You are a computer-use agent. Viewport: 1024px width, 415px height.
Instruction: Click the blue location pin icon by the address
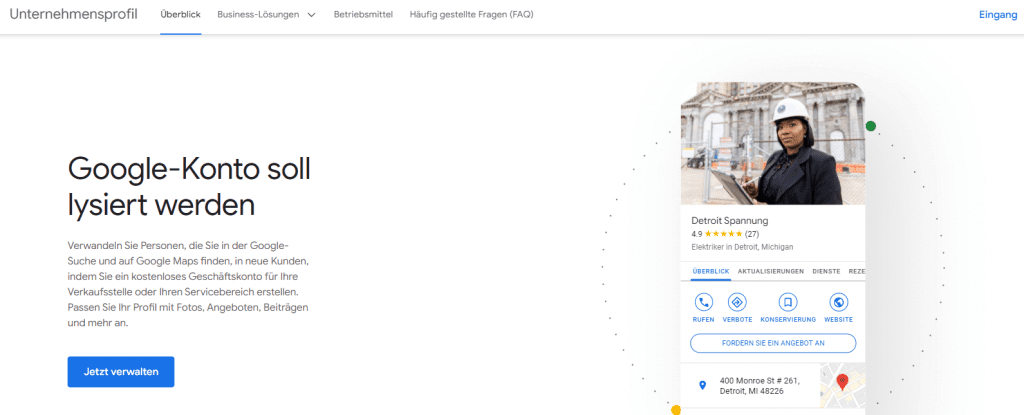click(702, 386)
